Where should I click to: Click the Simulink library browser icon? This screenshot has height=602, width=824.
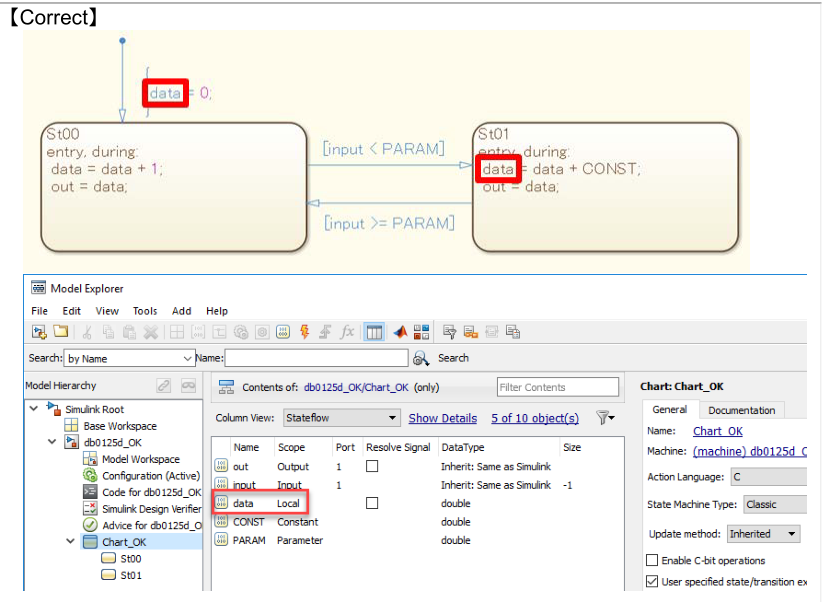(421, 332)
